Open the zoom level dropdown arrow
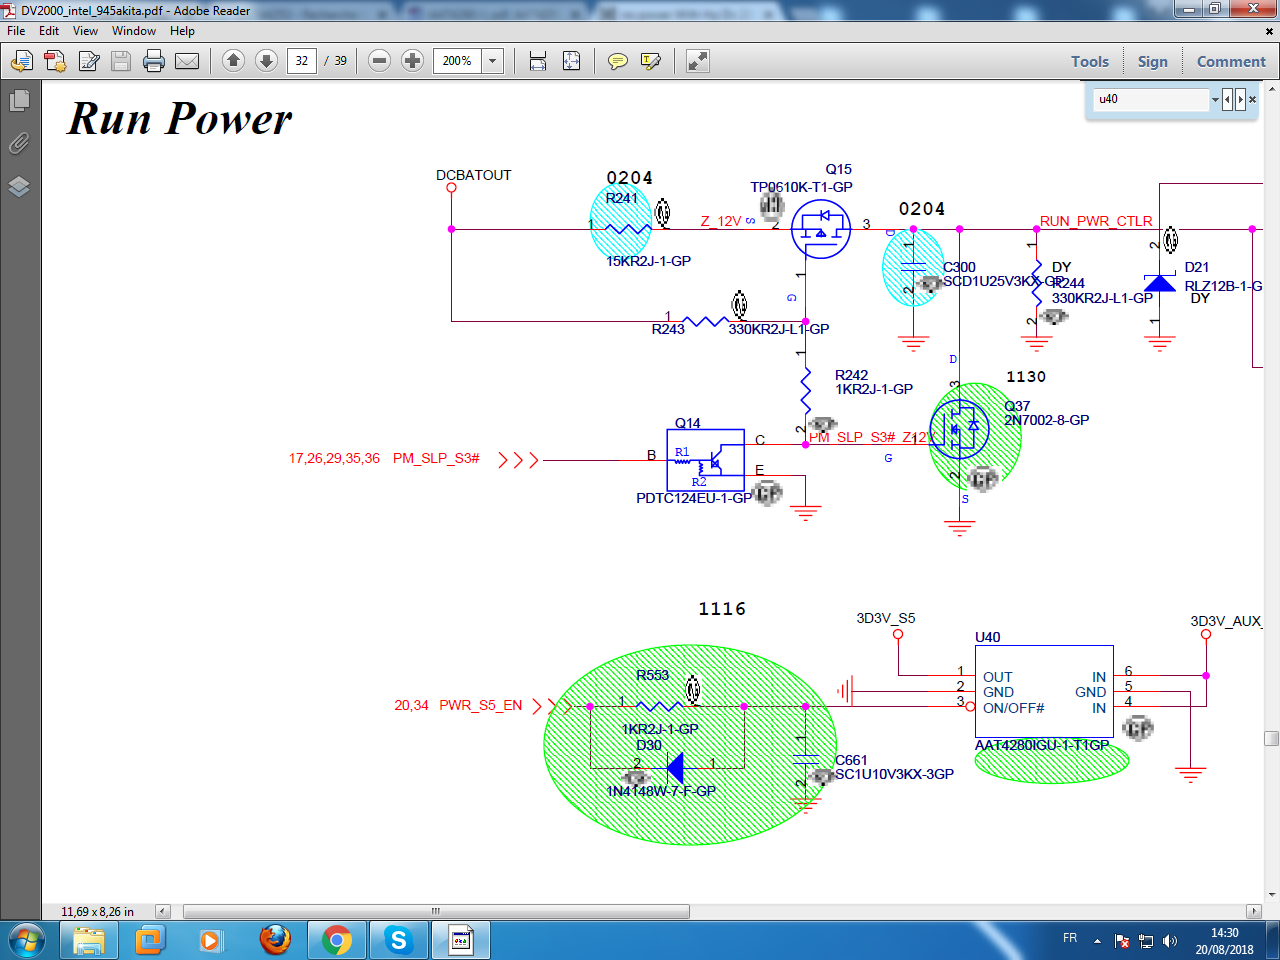The height and width of the screenshot is (960, 1280). pyautogui.click(x=493, y=61)
